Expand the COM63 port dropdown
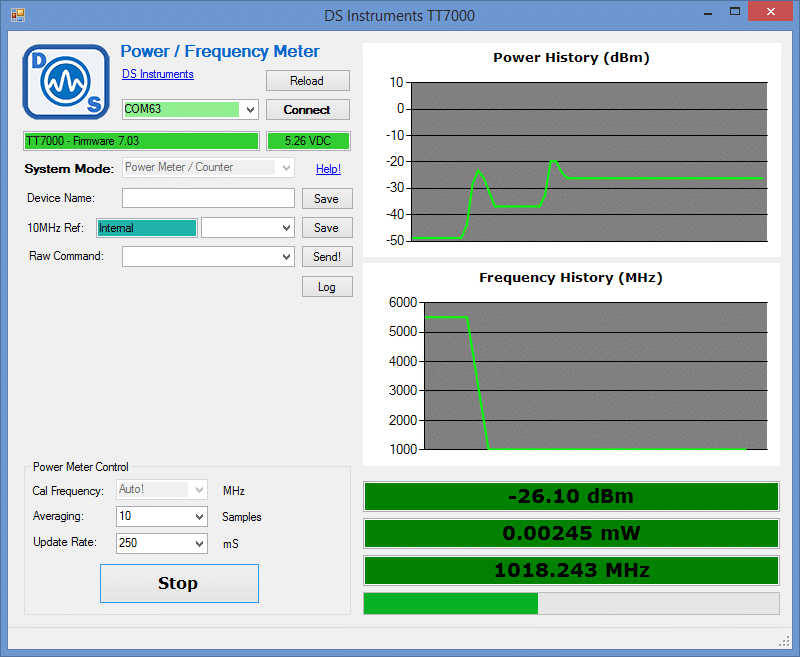This screenshot has width=800, height=657. click(250, 109)
